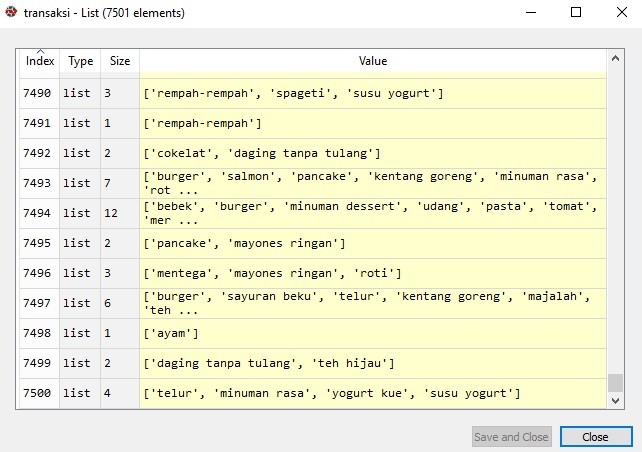642x452 pixels.
Task: Select the value cell containing ['ayam']
Action: pos(372,333)
